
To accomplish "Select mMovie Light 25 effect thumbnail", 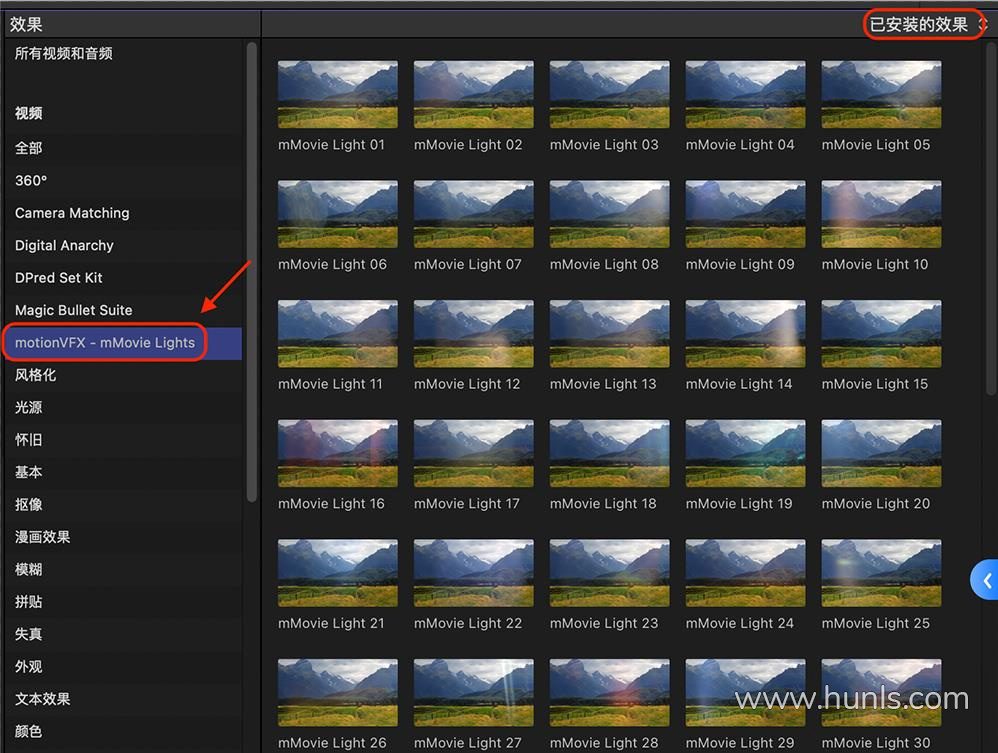I will click(882, 573).
